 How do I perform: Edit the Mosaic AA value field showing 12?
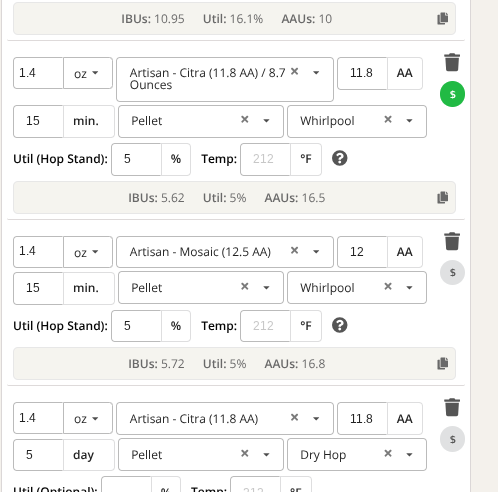[x=362, y=252]
